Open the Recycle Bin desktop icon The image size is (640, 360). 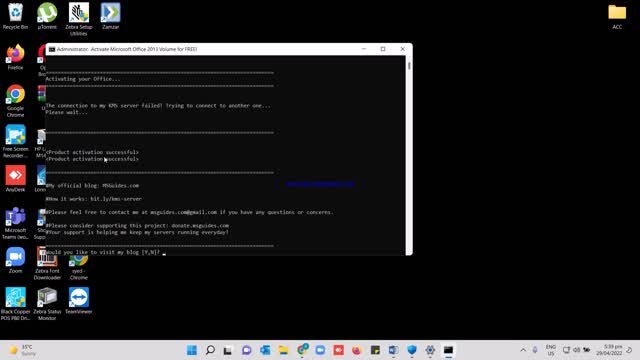click(16, 16)
